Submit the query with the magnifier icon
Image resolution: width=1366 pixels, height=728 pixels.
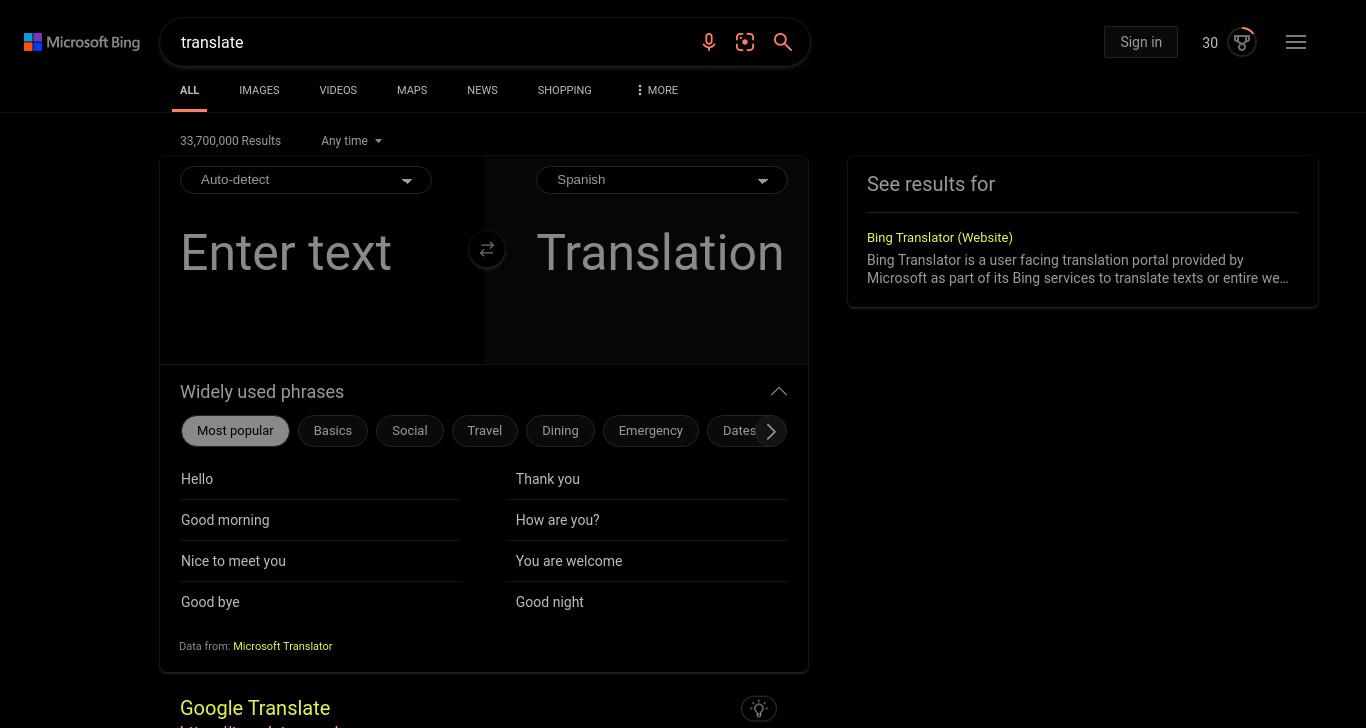(783, 42)
